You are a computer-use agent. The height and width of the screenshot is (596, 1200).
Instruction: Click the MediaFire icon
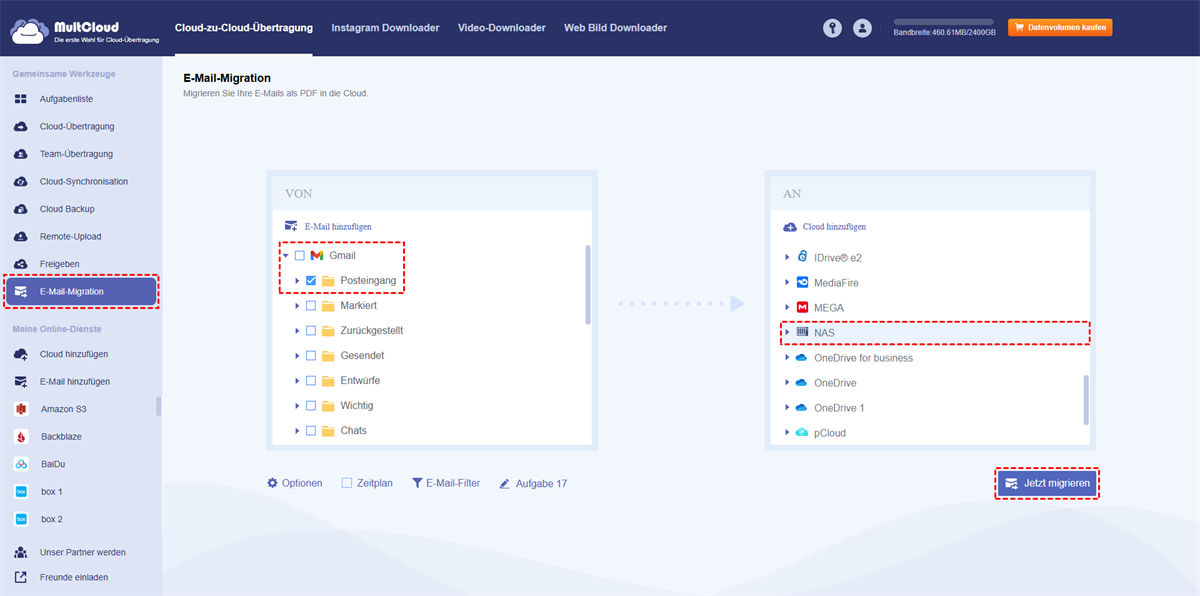pyautogui.click(x=801, y=283)
